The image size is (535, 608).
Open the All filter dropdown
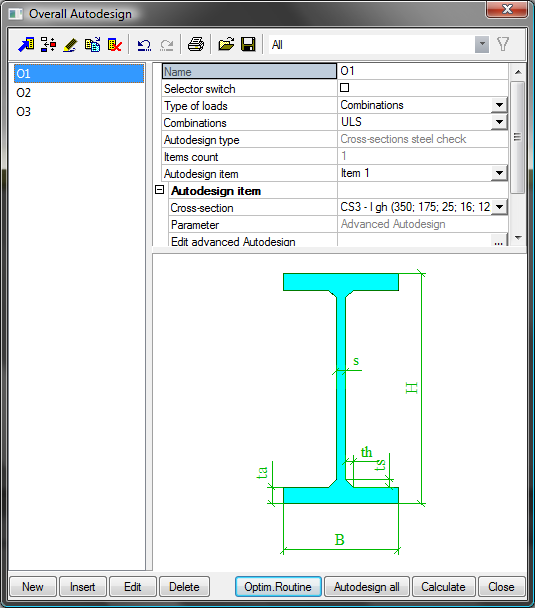tap(482, 45)
